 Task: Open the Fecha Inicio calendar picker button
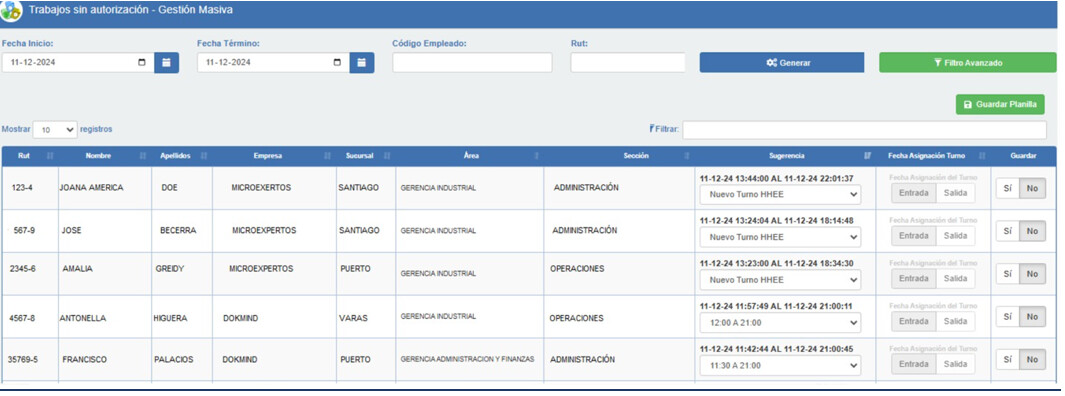click(166, 62)
